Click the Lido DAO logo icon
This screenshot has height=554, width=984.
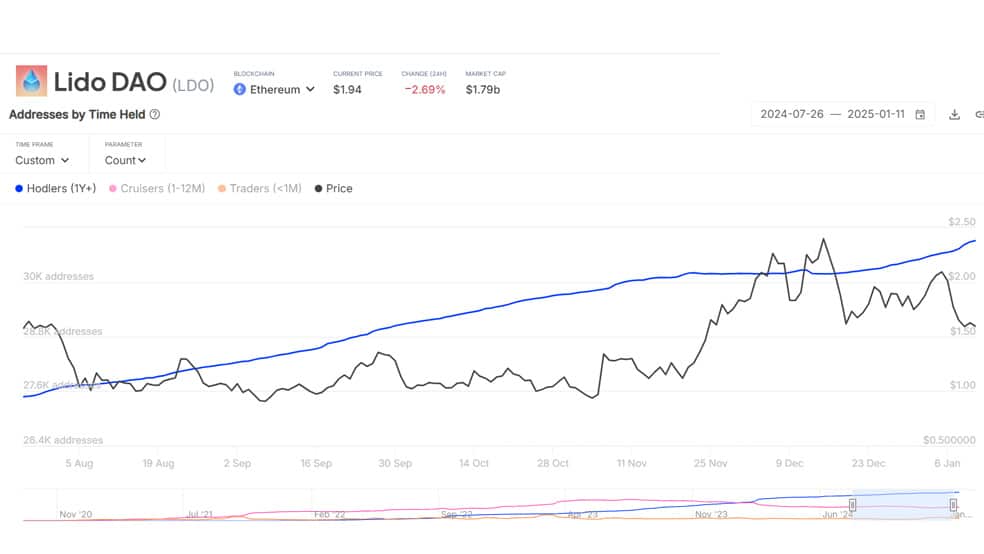pyautogui.click(x=31, y=81)
